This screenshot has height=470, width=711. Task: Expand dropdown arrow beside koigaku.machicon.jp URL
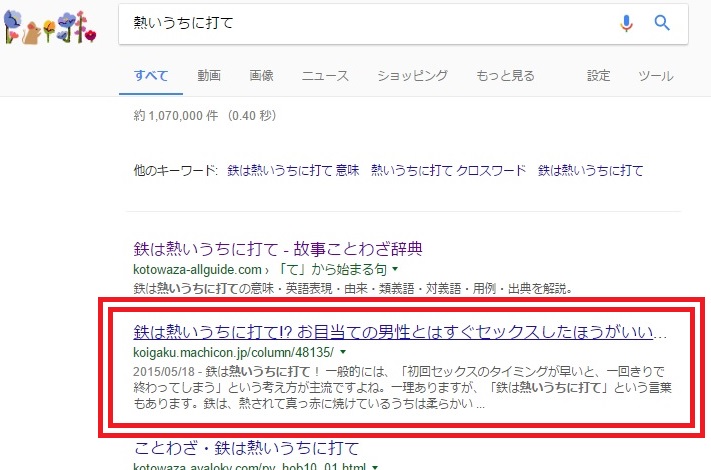coord(343,352)
